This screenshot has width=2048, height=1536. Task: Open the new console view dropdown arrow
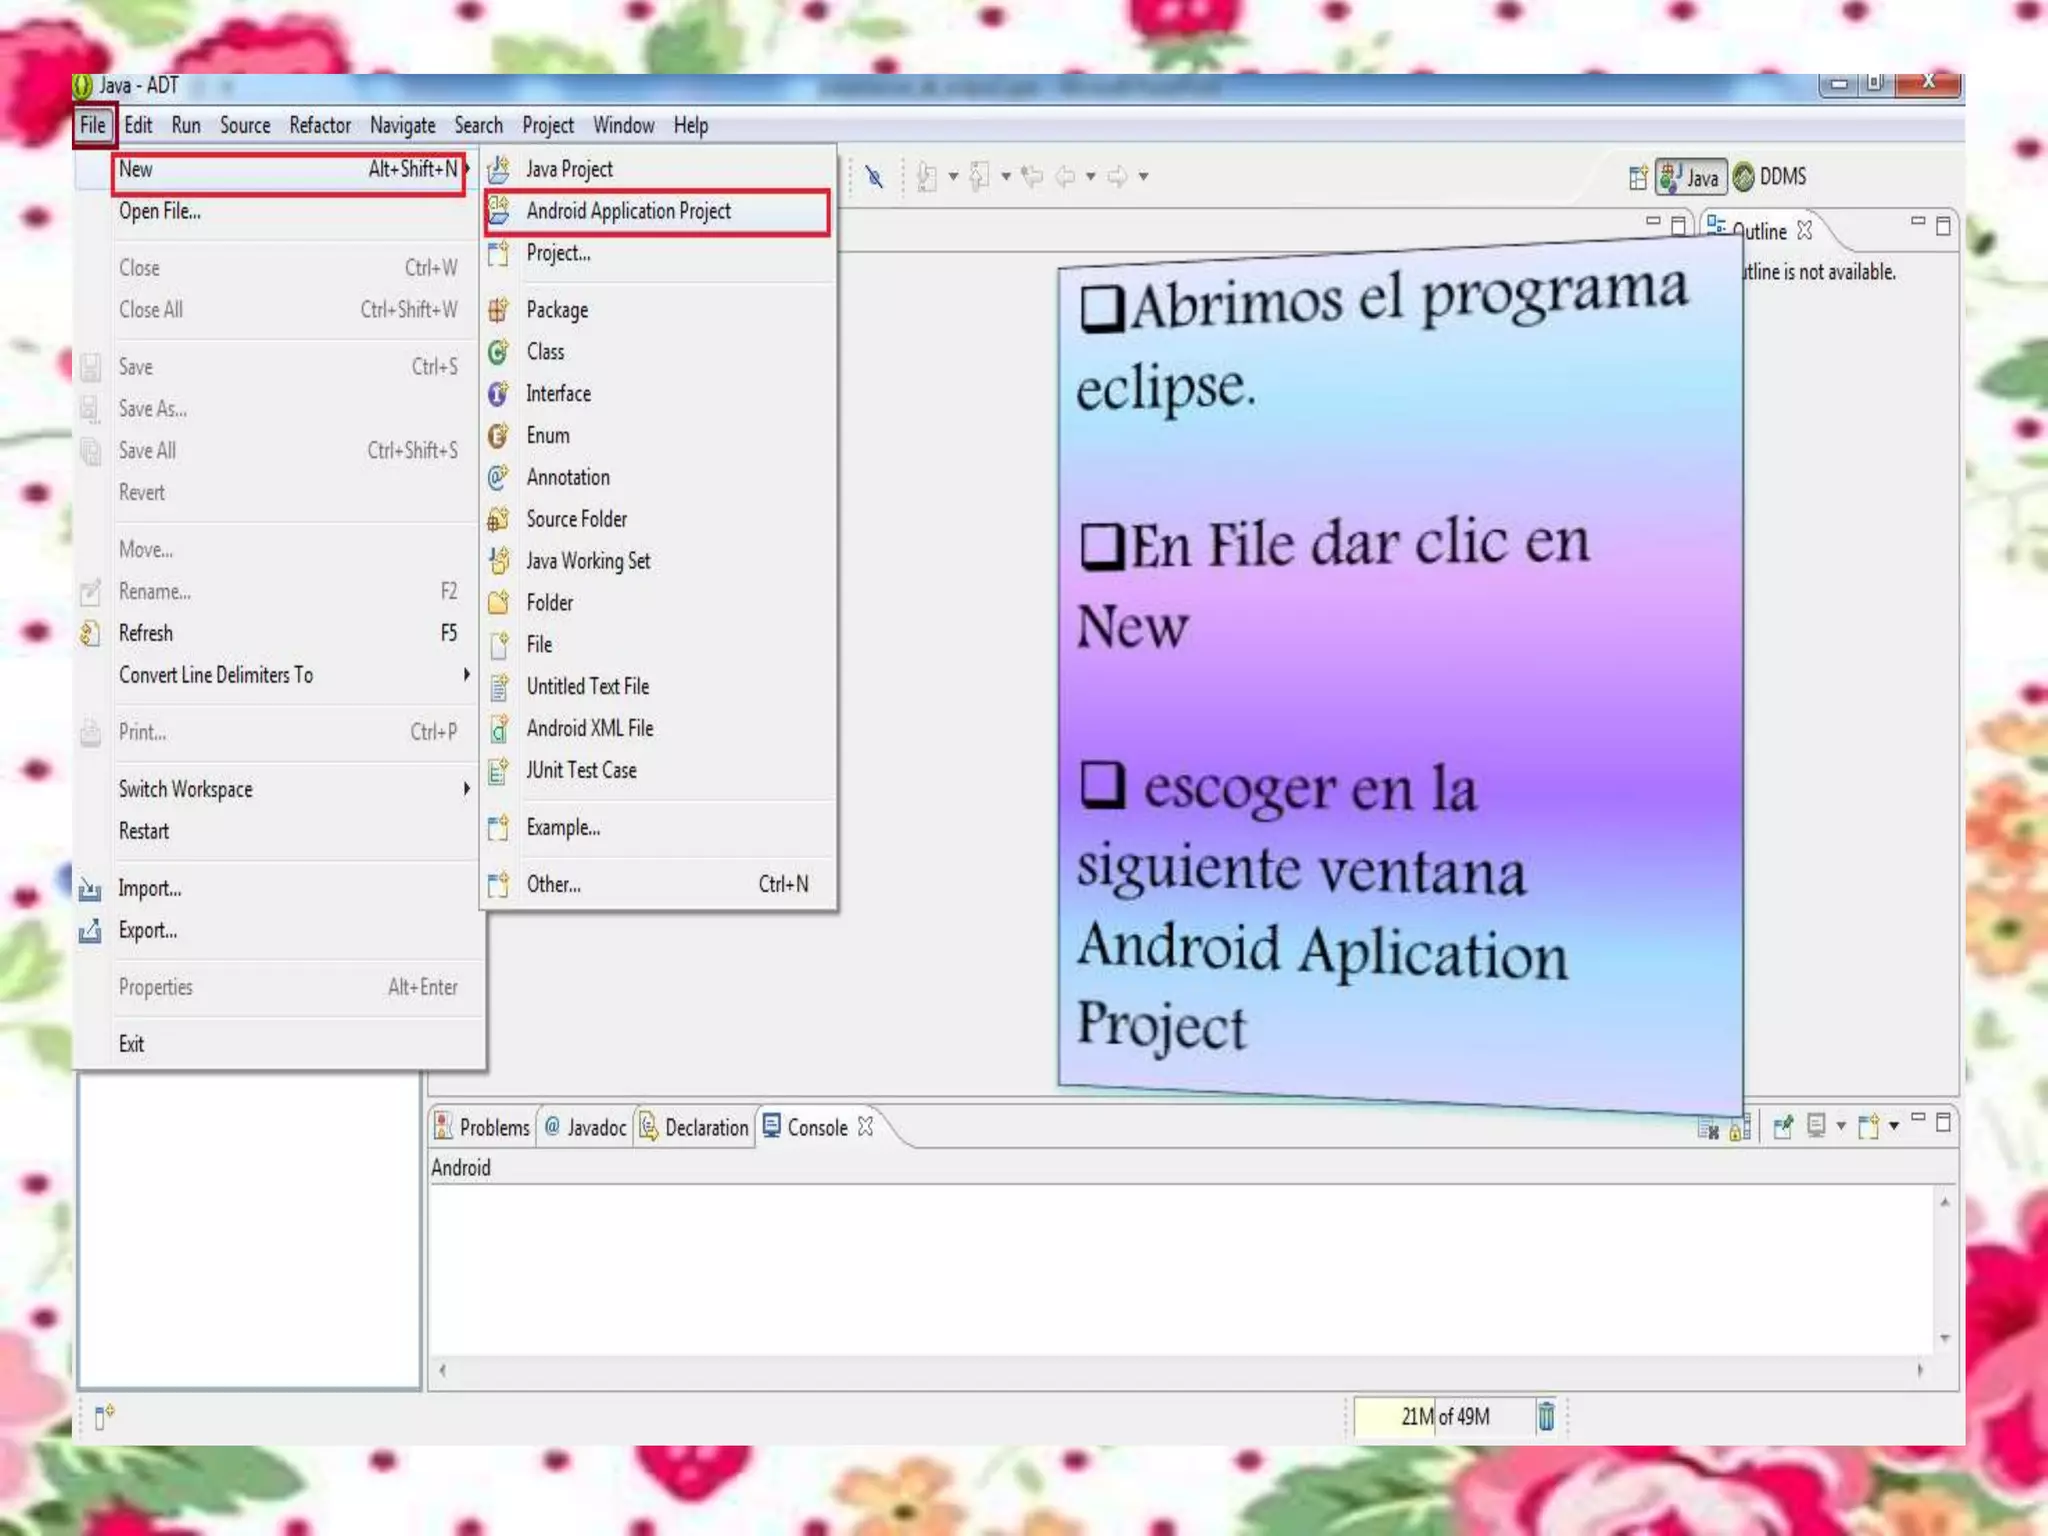1894,1127
